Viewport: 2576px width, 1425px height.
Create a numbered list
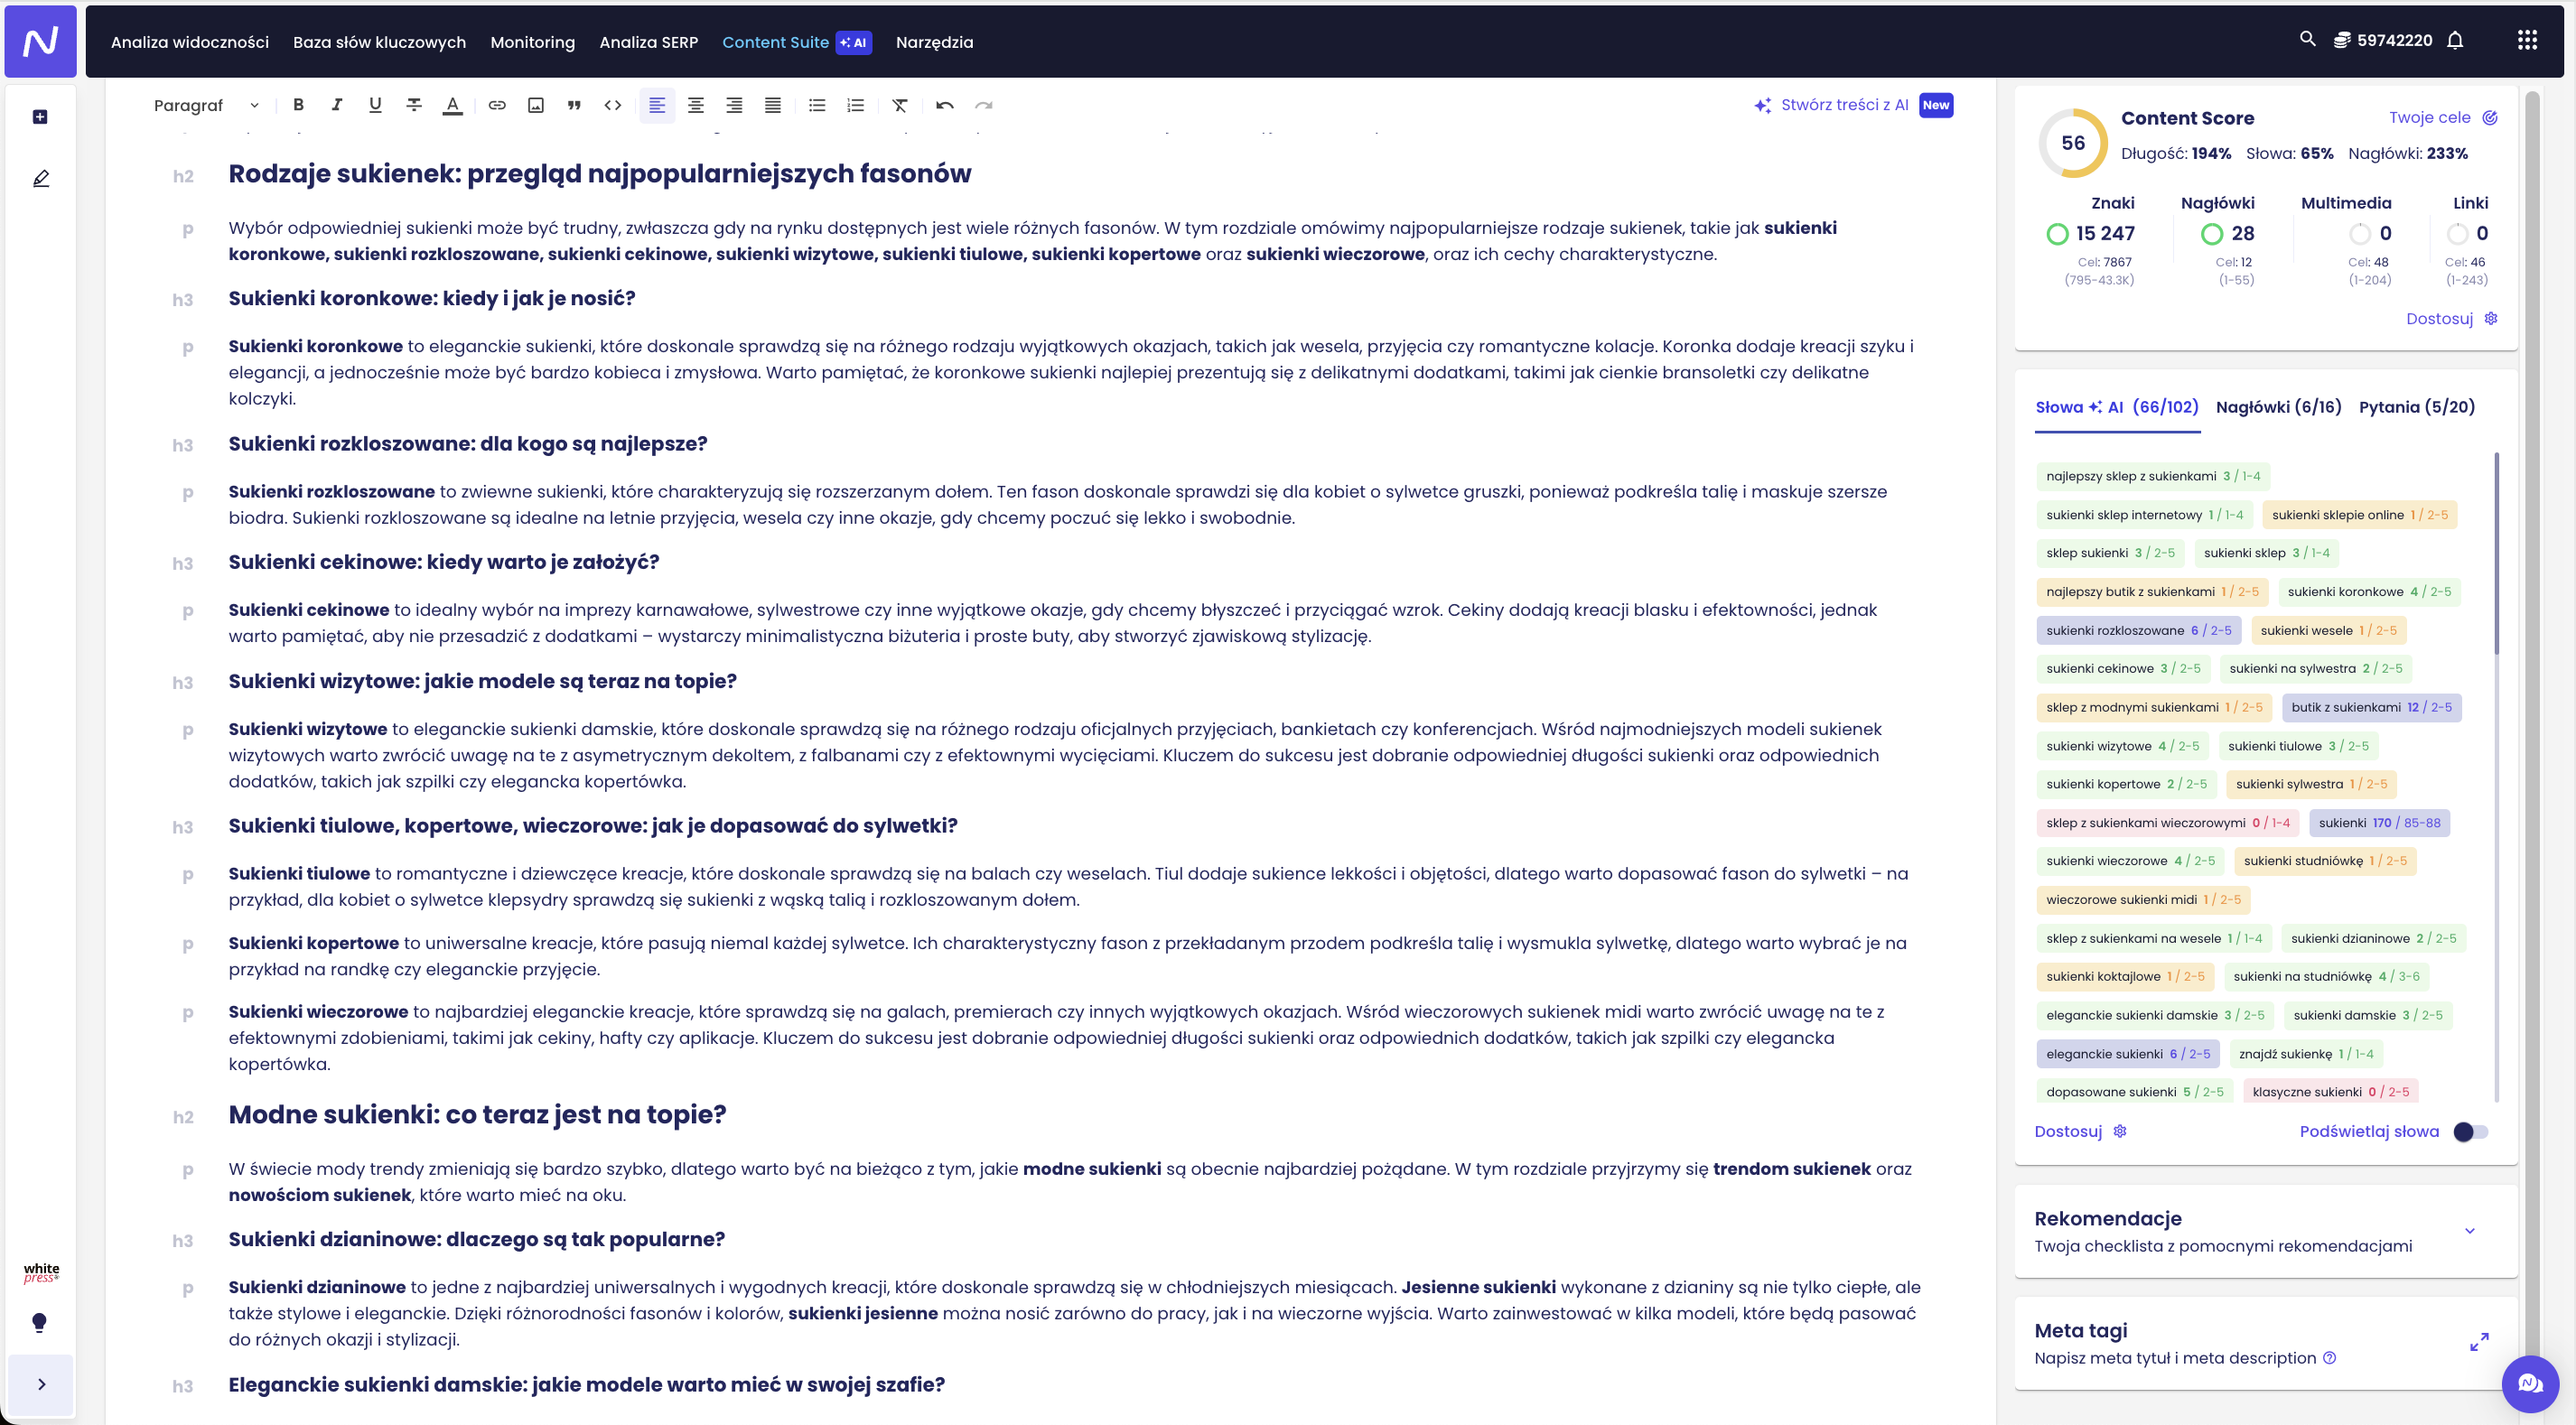[x=856, y=105]
